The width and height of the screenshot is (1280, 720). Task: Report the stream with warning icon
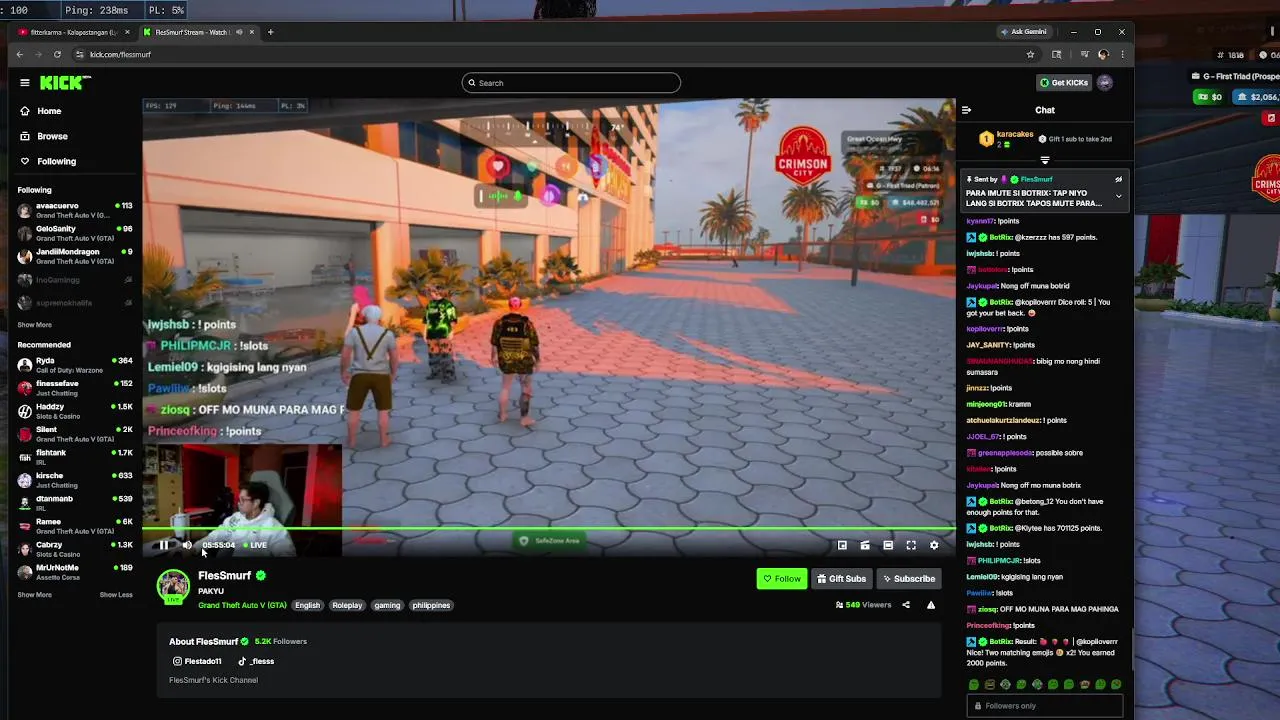tap(931, 605)
